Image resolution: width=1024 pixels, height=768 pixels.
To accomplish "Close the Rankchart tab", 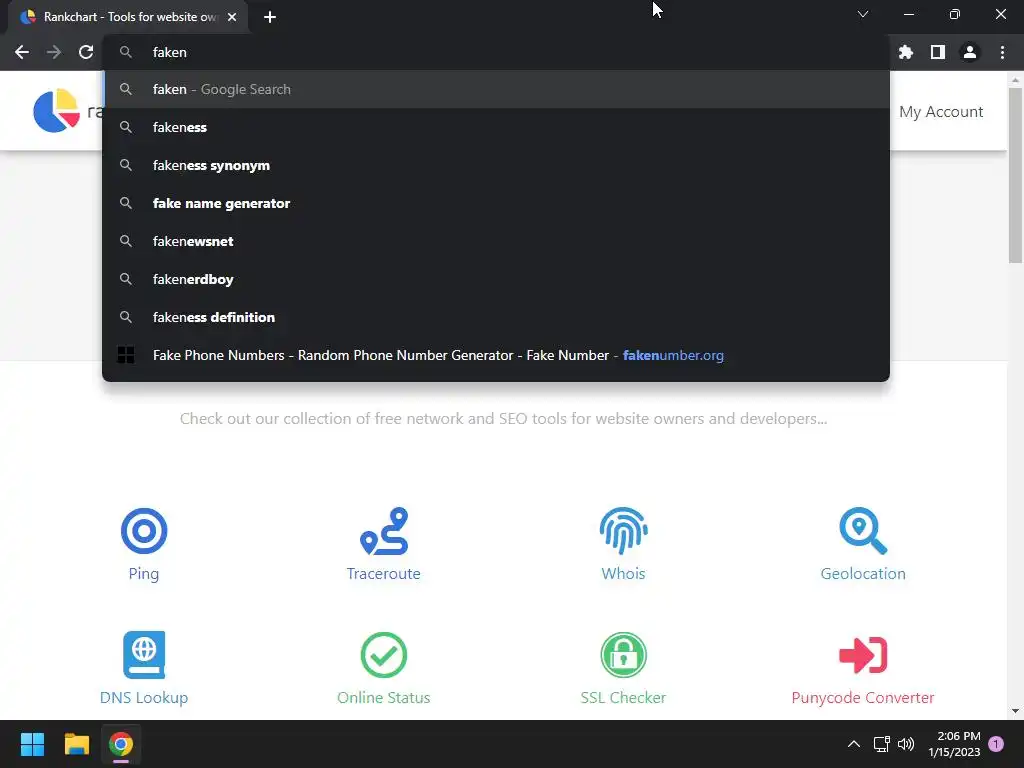I will coord(232,17).
